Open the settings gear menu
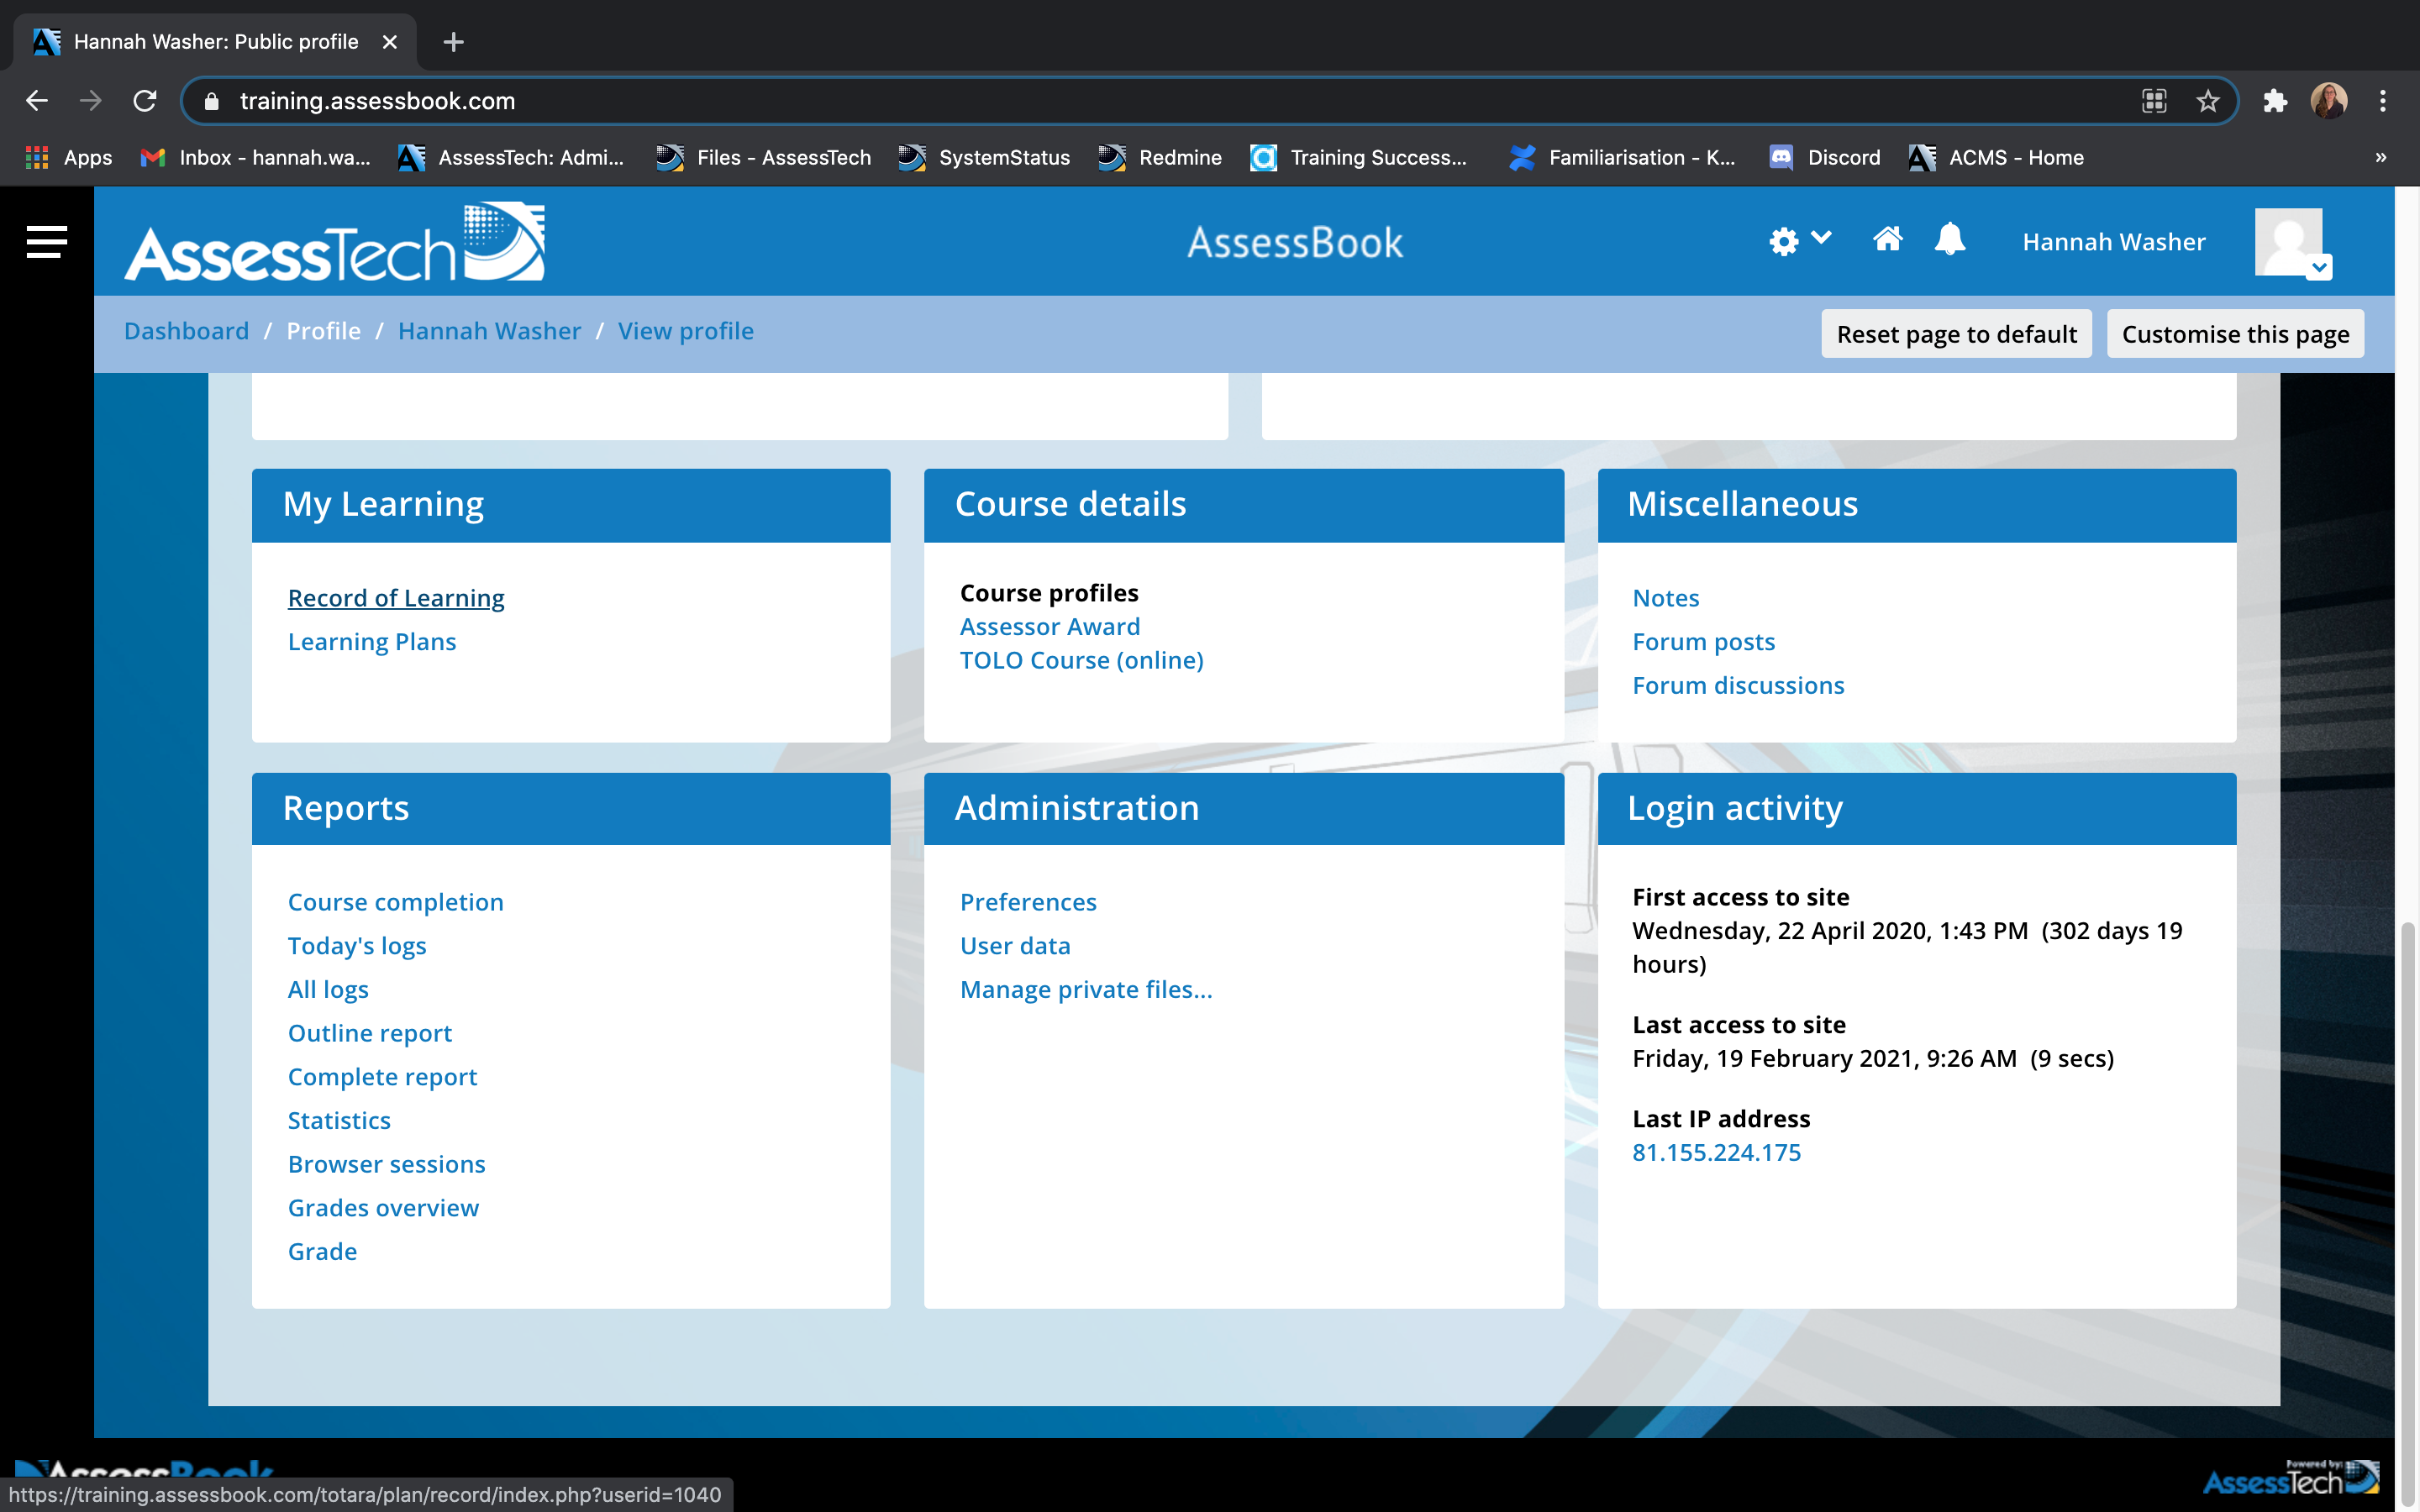This screenshot has width=2420, height=1512. (1799, 241)
